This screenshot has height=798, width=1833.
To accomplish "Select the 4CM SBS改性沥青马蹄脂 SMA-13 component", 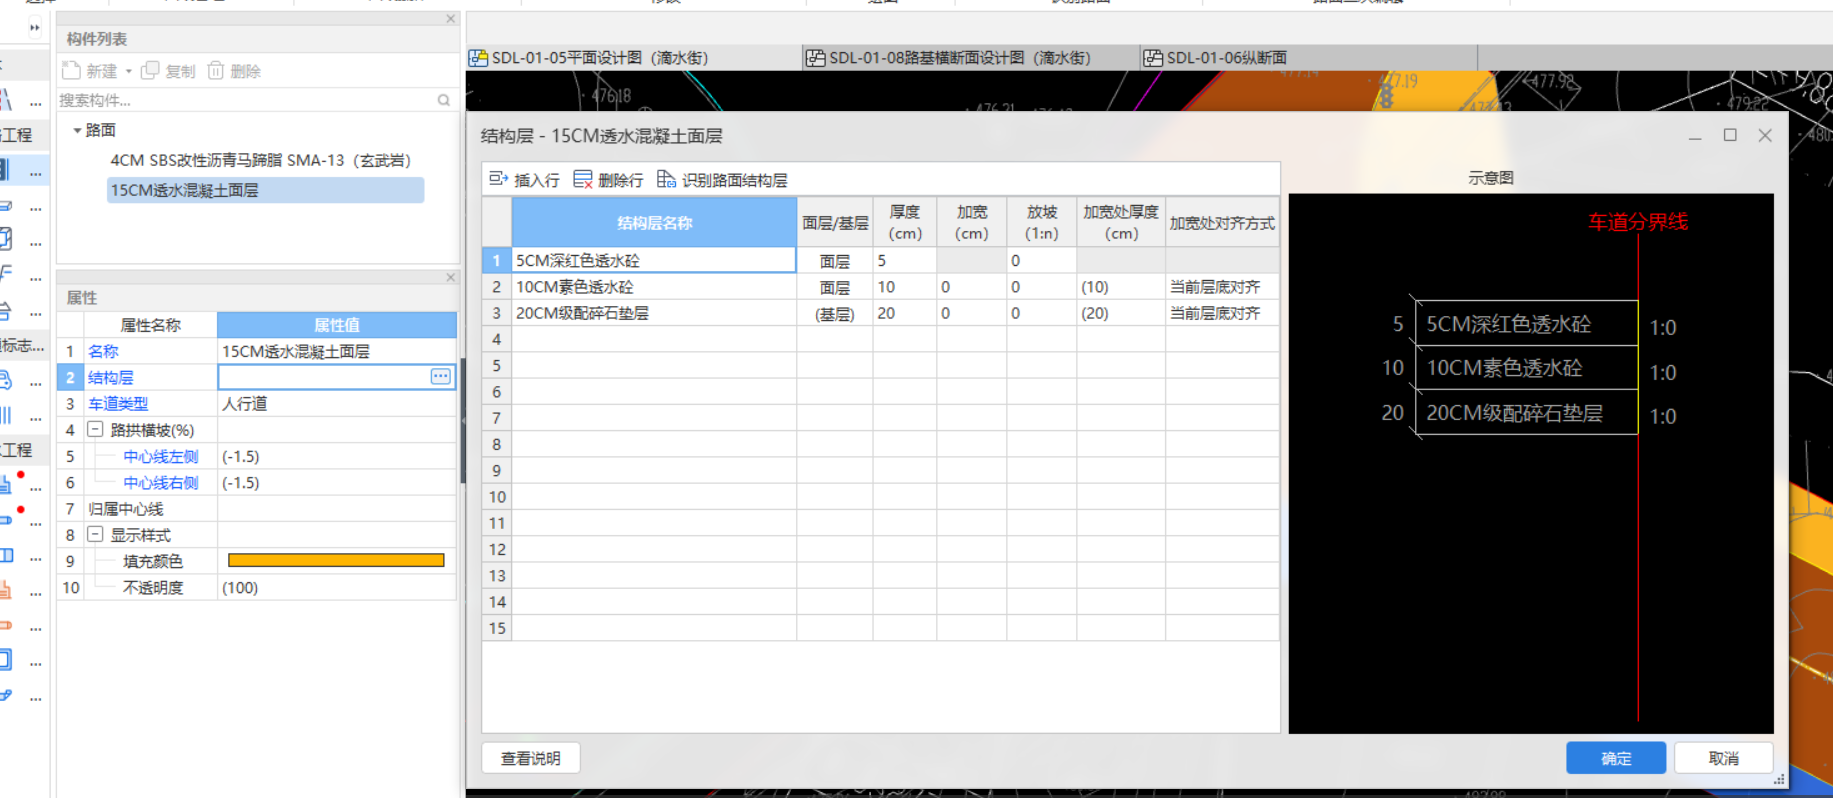I will [x=261, y=160].
